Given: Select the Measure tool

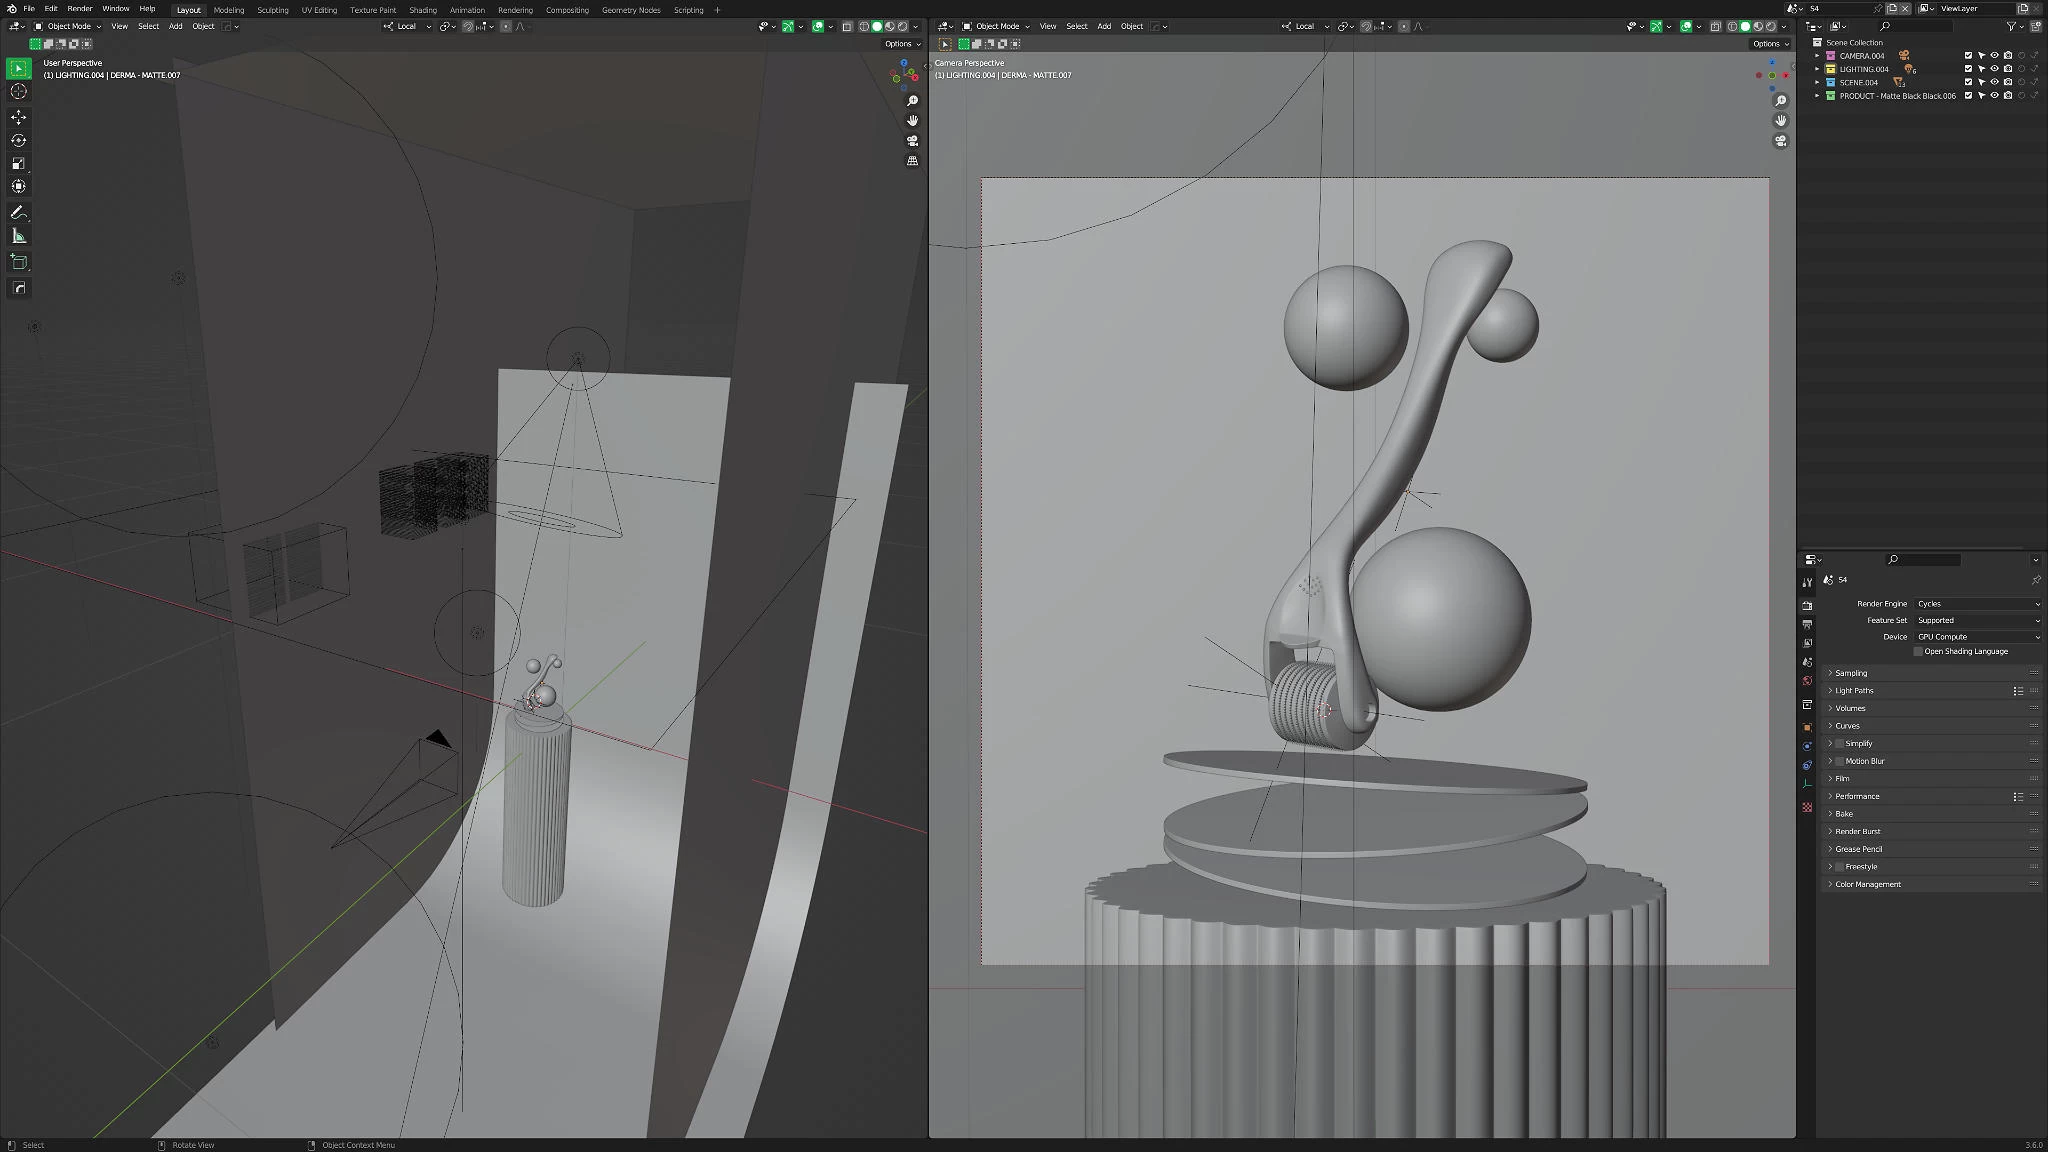Looking at the screenshot, I should pos(19,237).
